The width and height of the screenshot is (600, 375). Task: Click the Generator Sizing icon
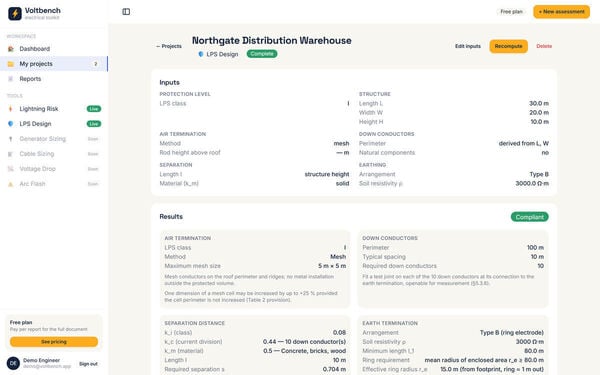click(x=11, y=139)
